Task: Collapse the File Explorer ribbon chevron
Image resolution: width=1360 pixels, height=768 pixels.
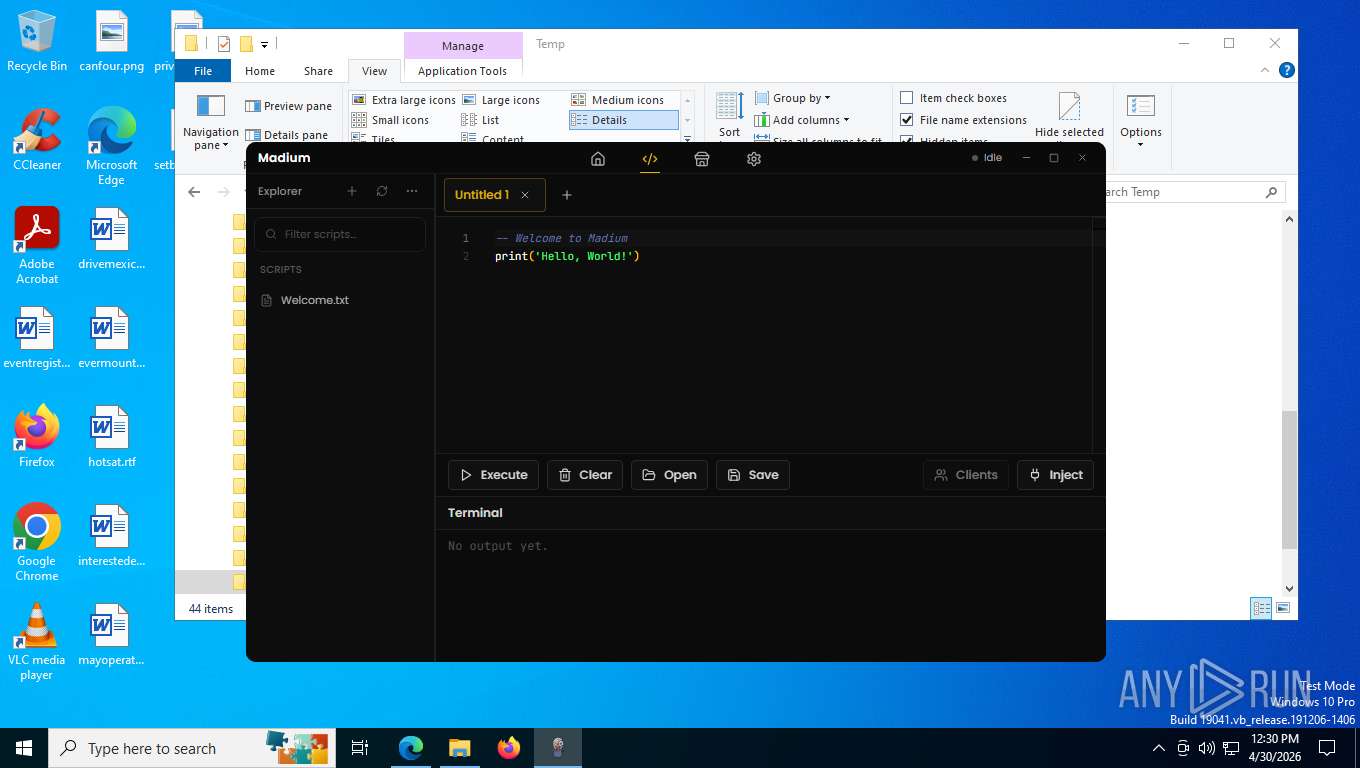Action: point(1266,70)
